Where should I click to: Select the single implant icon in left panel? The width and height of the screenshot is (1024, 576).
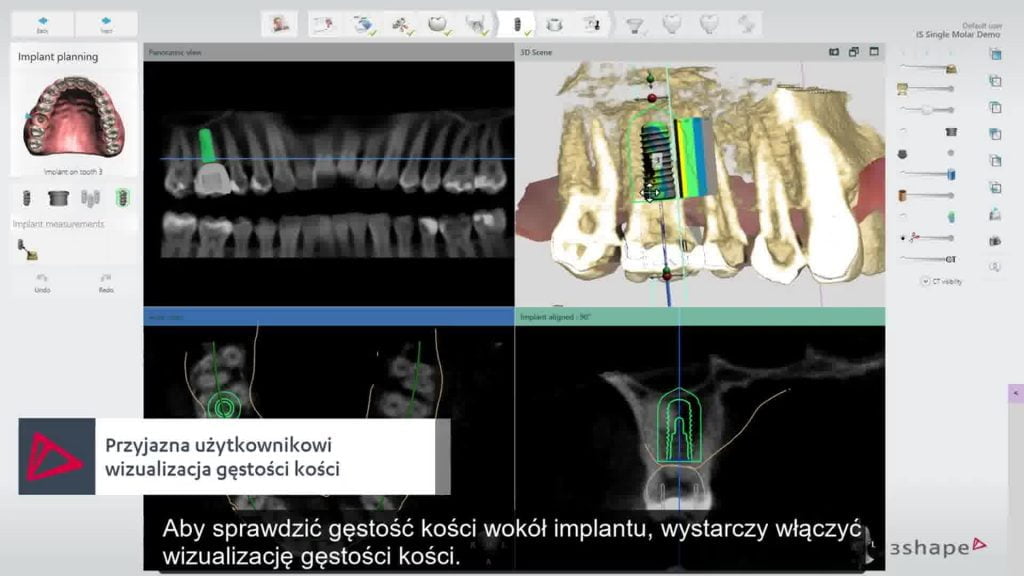coord(27,197)
